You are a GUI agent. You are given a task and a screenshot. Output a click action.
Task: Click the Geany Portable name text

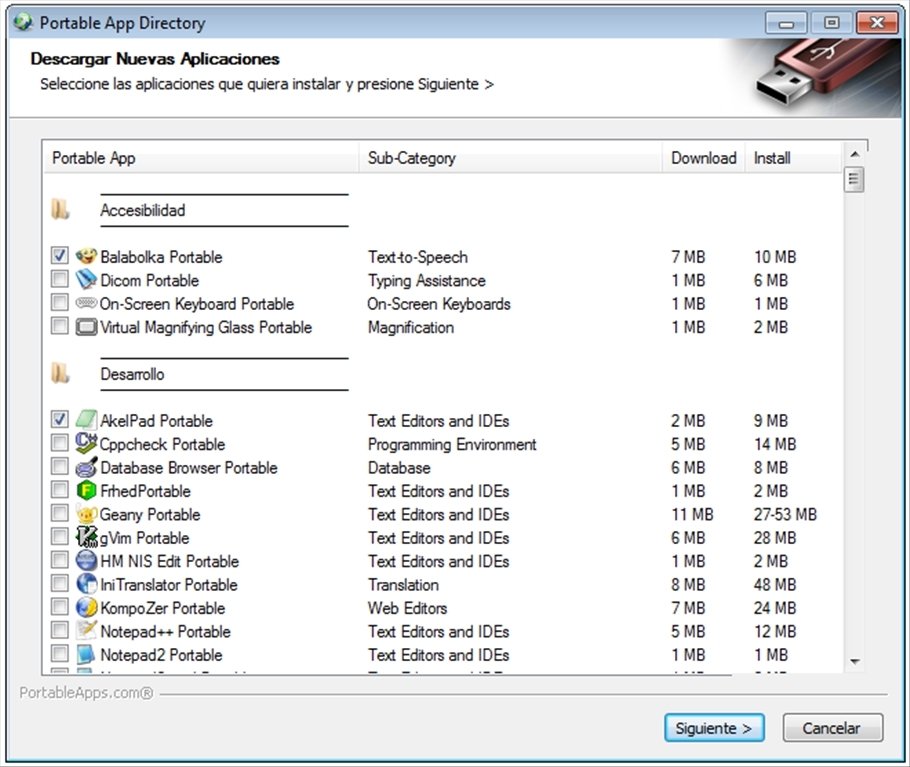[150, 515]
